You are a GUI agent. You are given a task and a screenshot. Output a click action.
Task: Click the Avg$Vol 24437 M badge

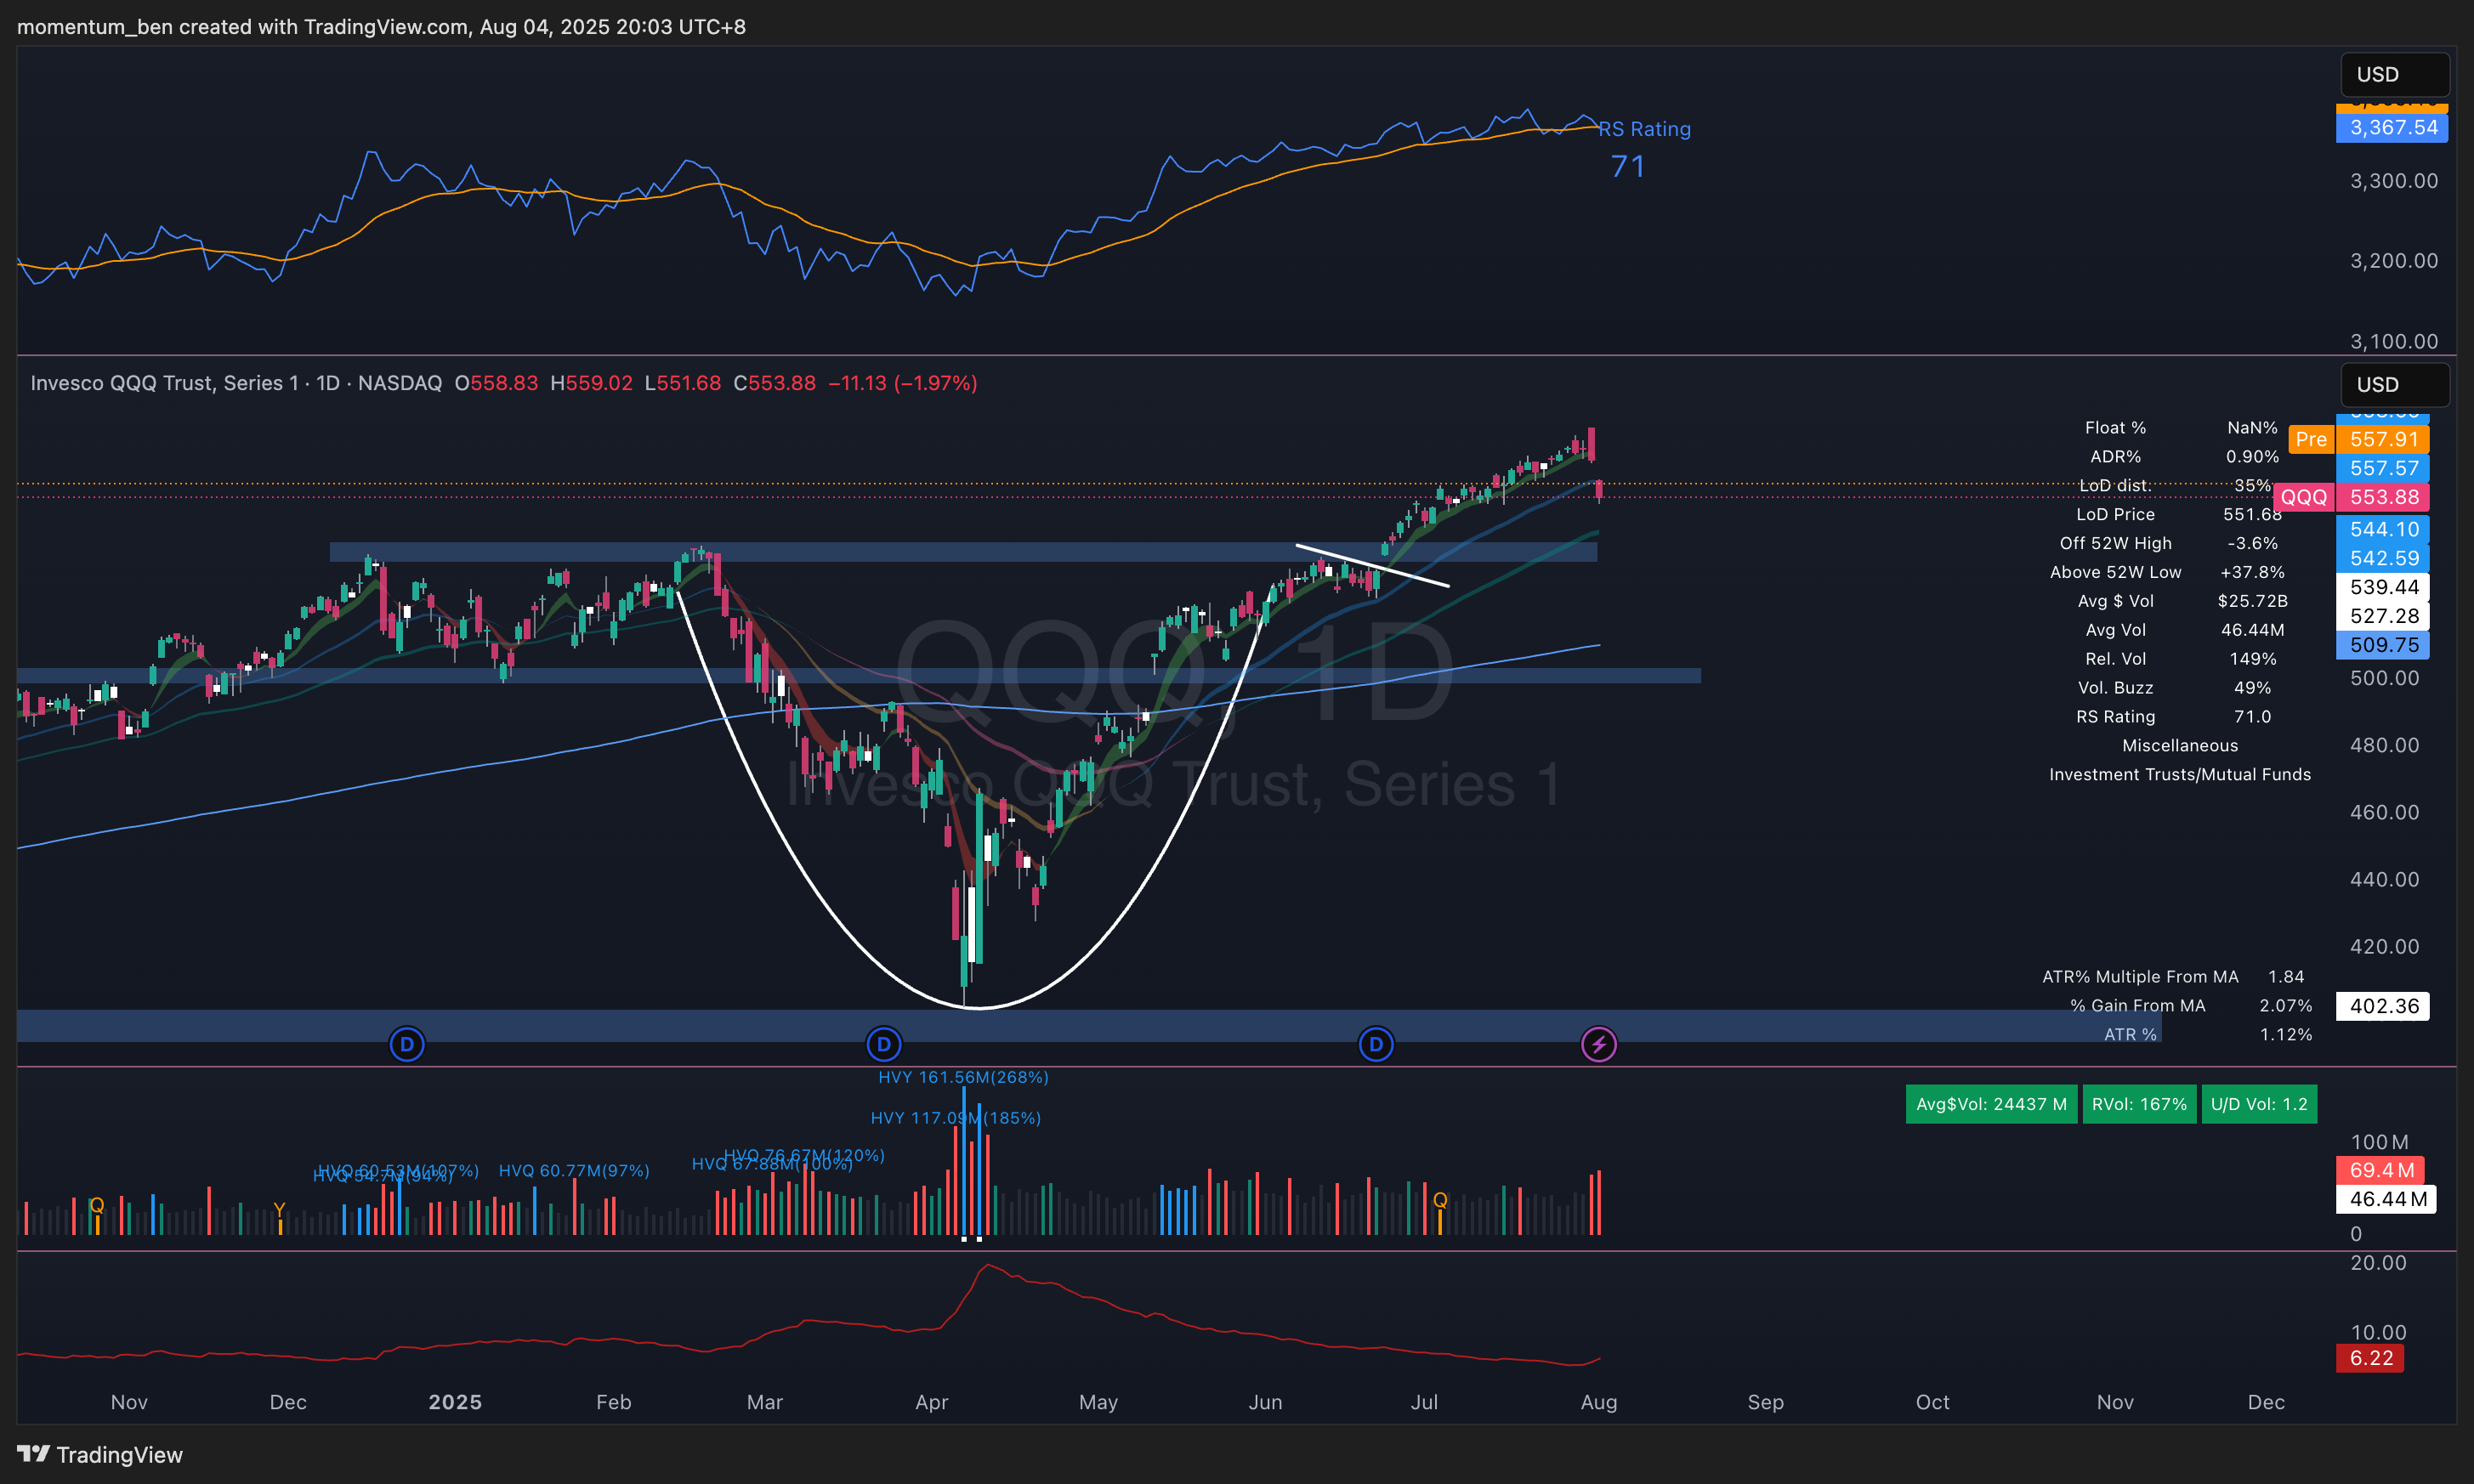click(1990, 1104)
